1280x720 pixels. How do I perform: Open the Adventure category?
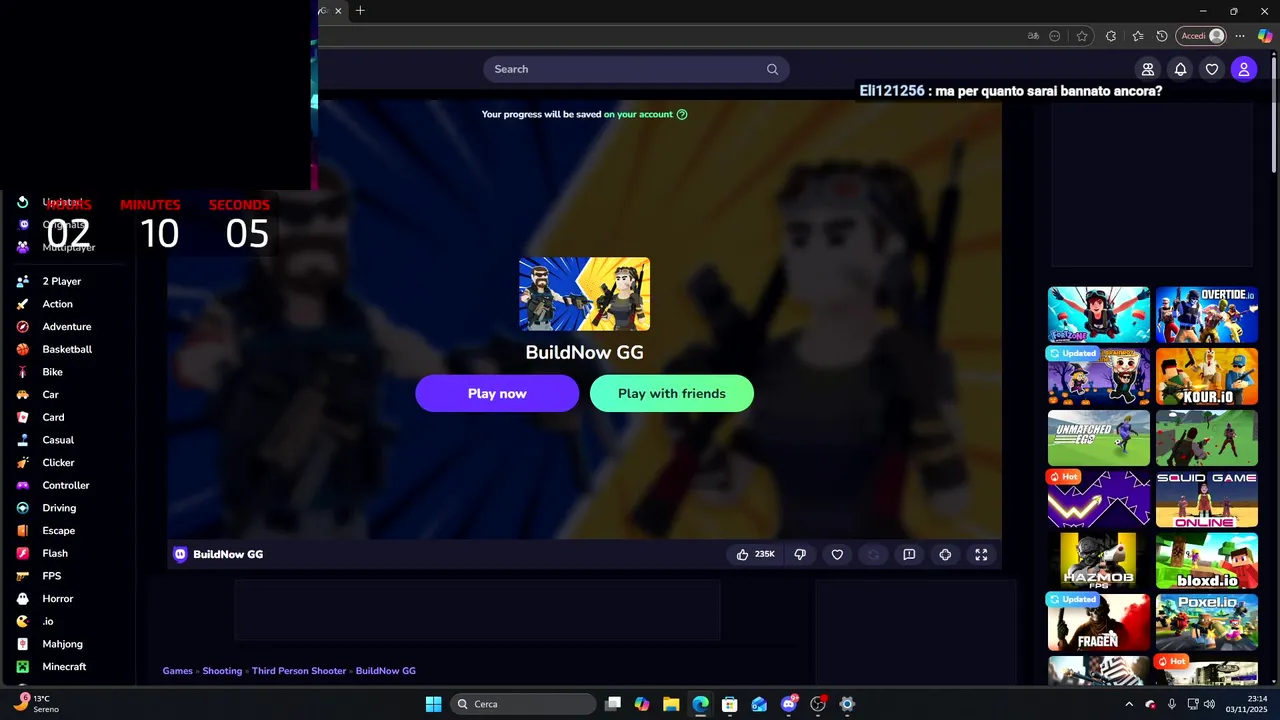[x=66, y=327]
